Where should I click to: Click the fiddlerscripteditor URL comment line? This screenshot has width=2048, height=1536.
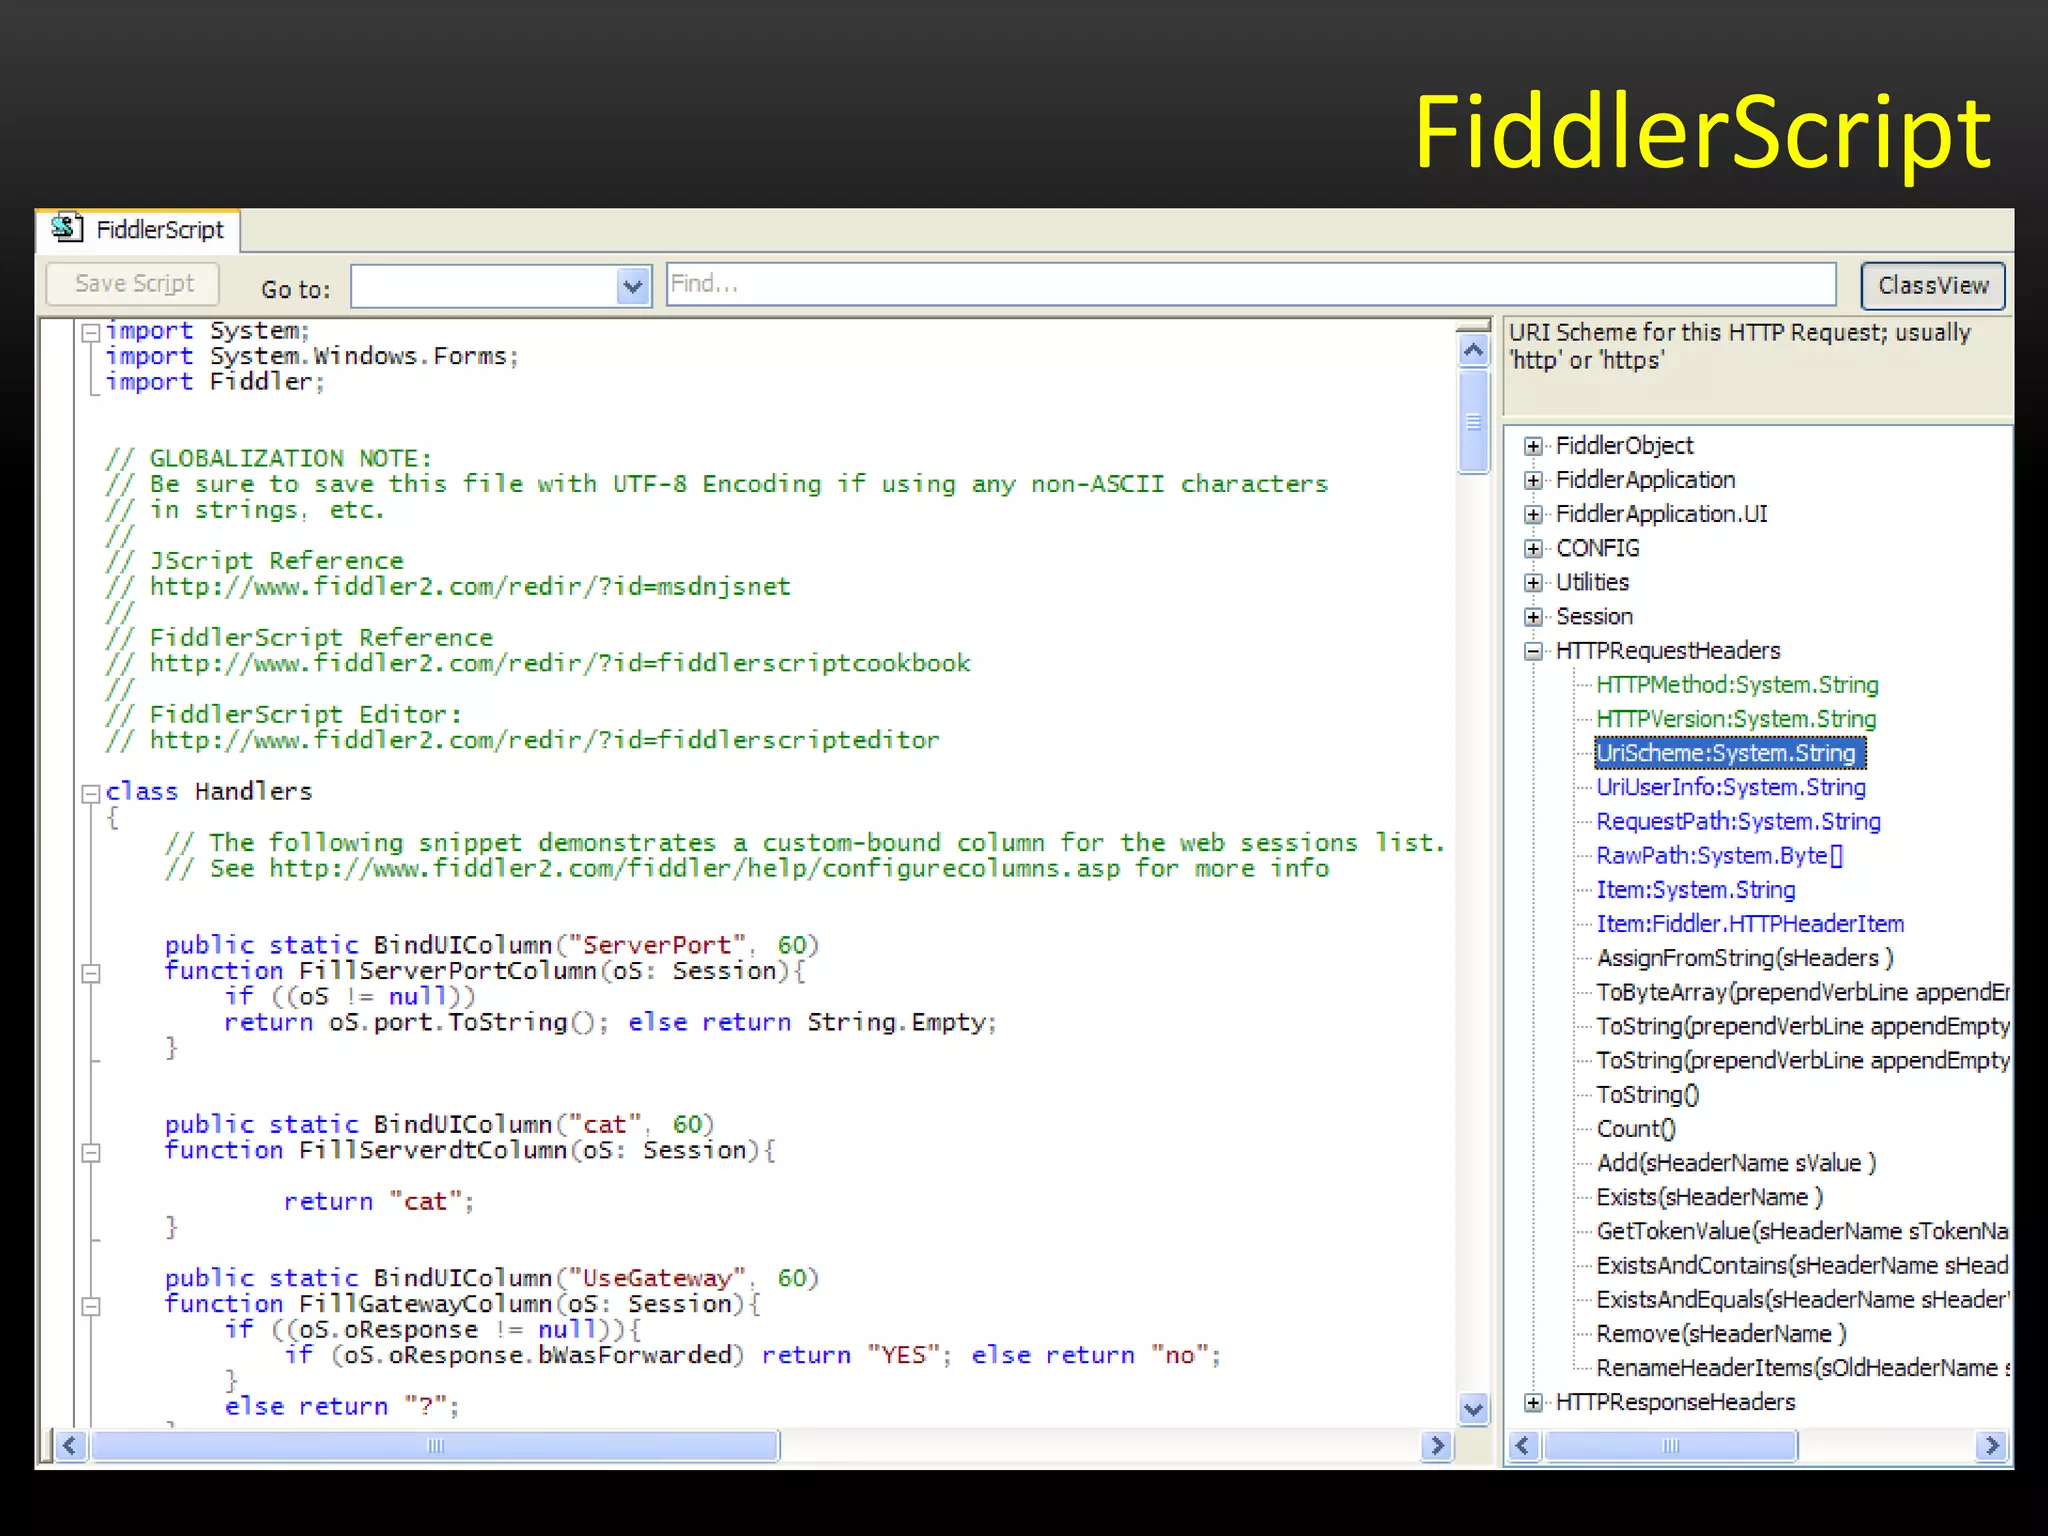[x=522, y=740]
